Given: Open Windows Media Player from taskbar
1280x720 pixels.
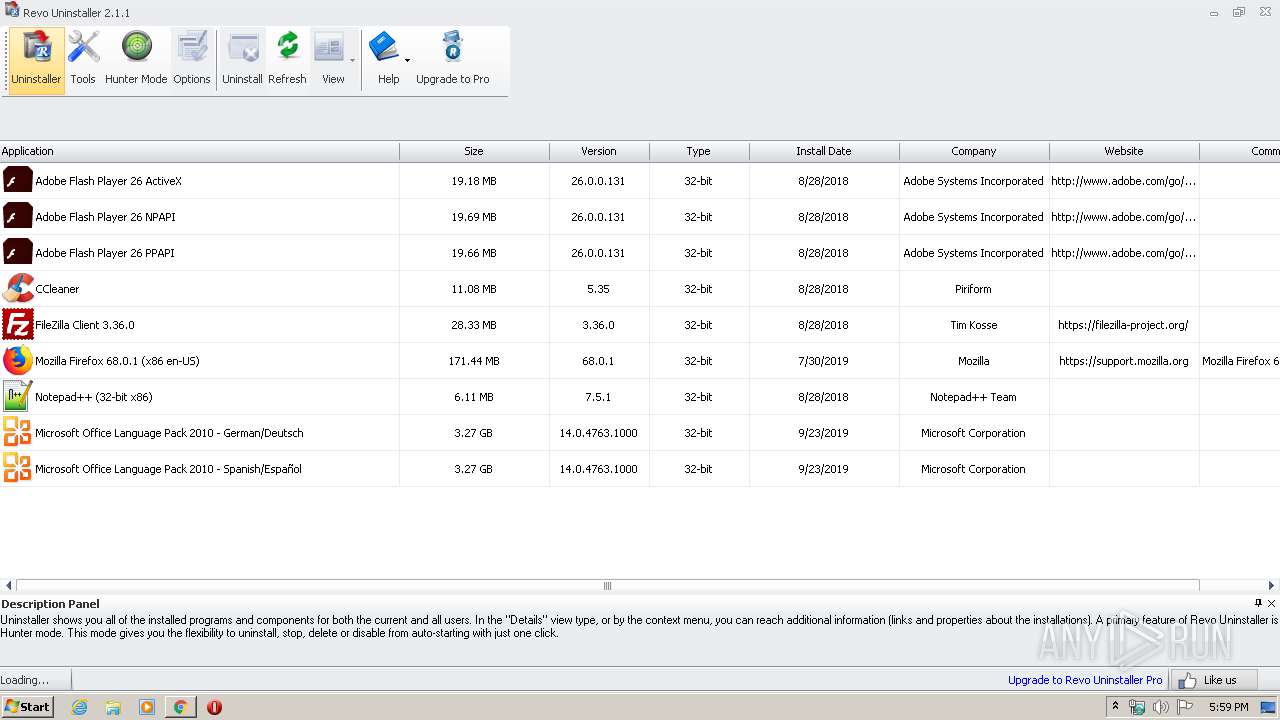Looking at the screenshot, I should [x=147, y=707].
